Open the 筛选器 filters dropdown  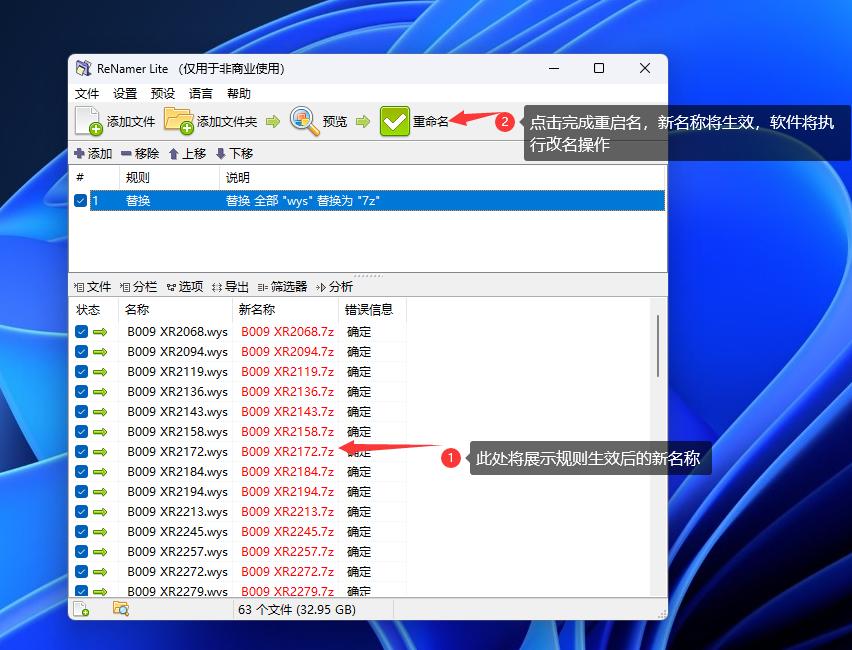click(283, 287)
